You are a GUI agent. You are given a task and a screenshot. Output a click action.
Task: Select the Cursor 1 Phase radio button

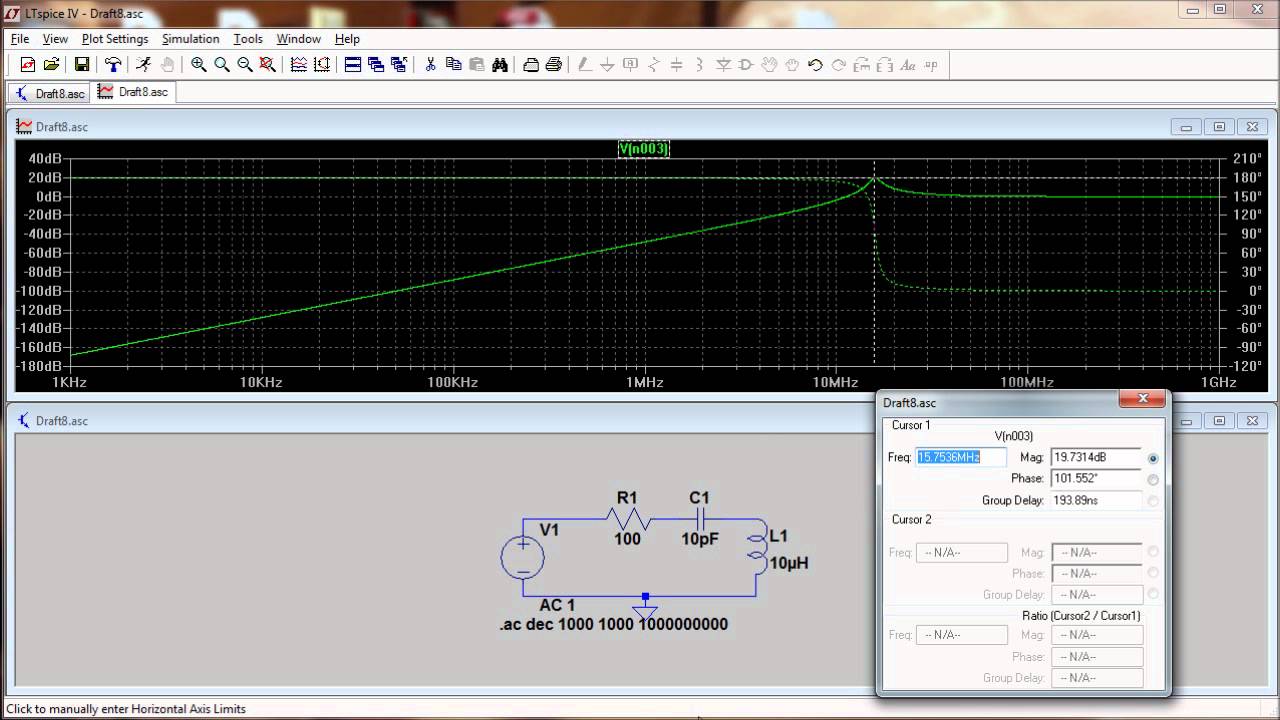point(1153,479)
